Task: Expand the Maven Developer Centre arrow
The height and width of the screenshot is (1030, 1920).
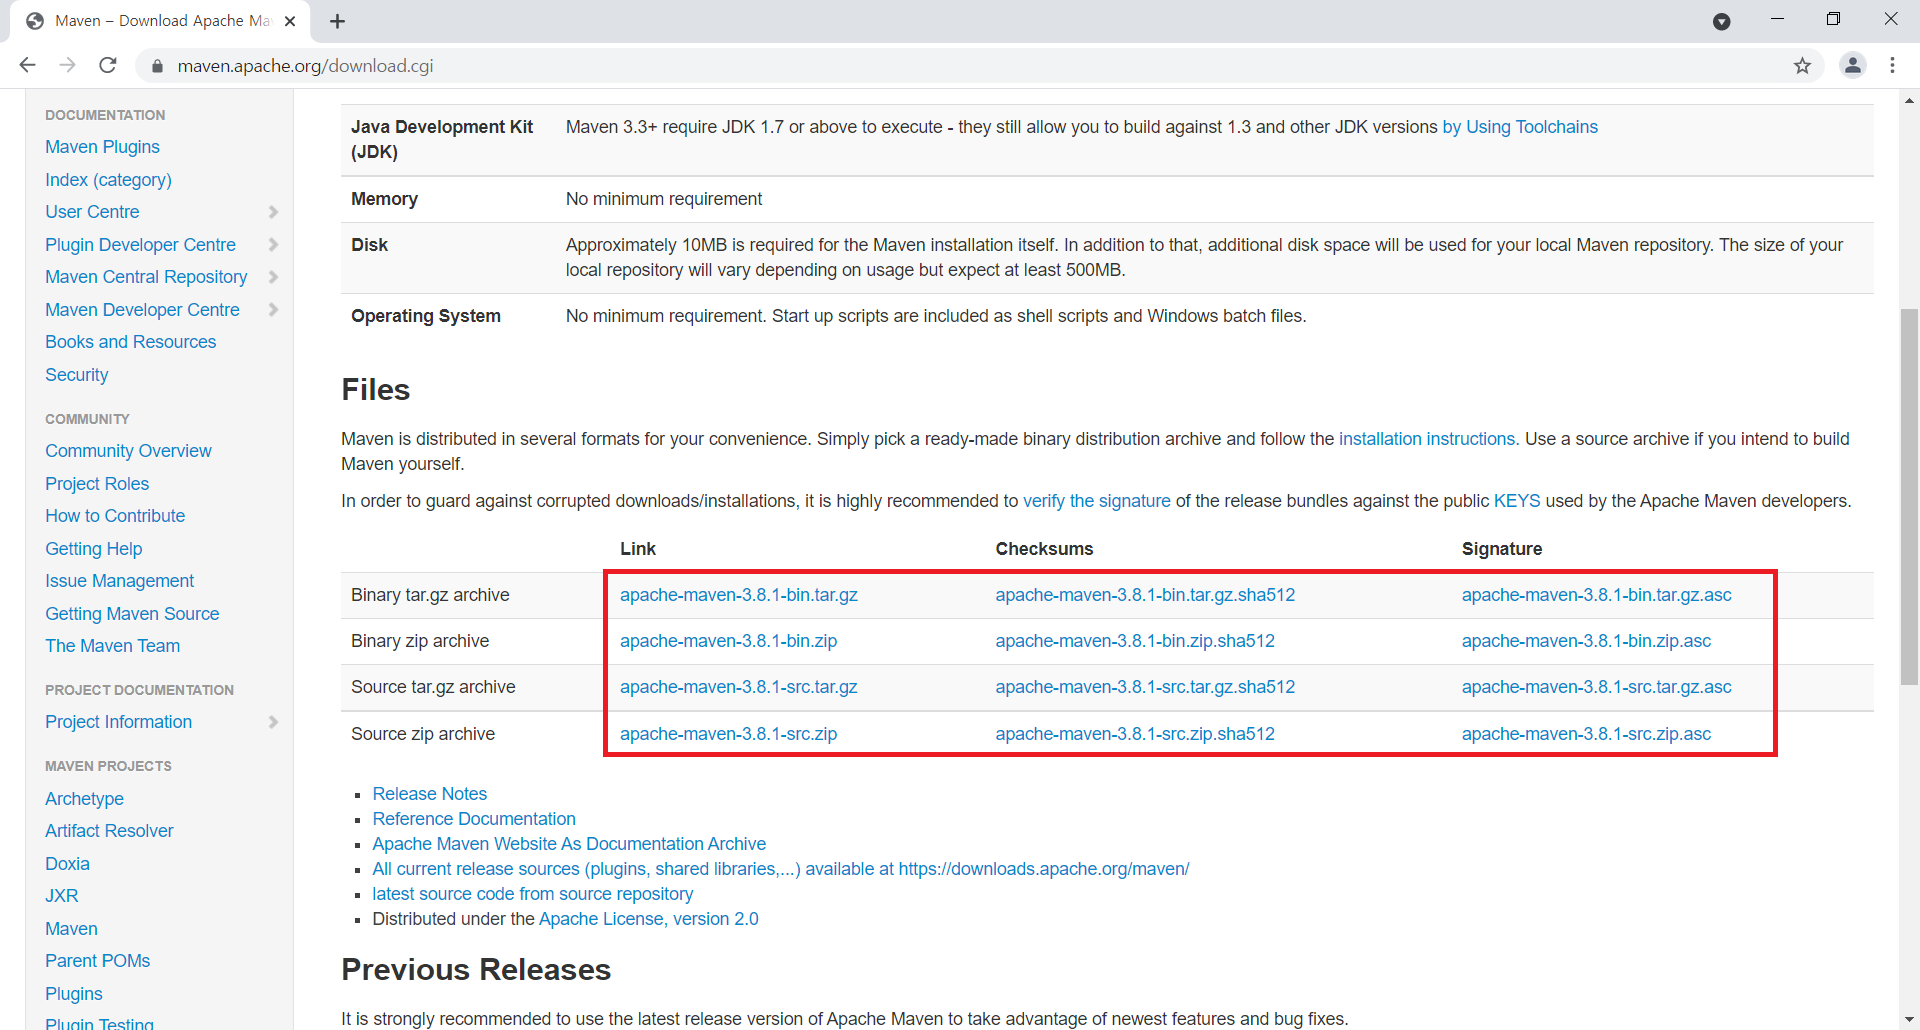Action: pyautogui.click(x=273, y=310)
